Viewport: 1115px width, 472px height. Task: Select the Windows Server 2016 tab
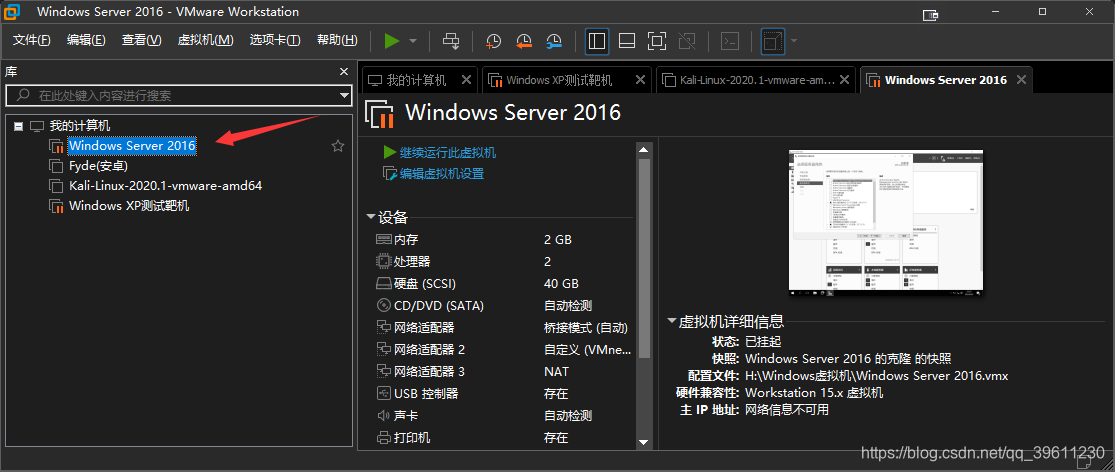[x=946, y=80]
